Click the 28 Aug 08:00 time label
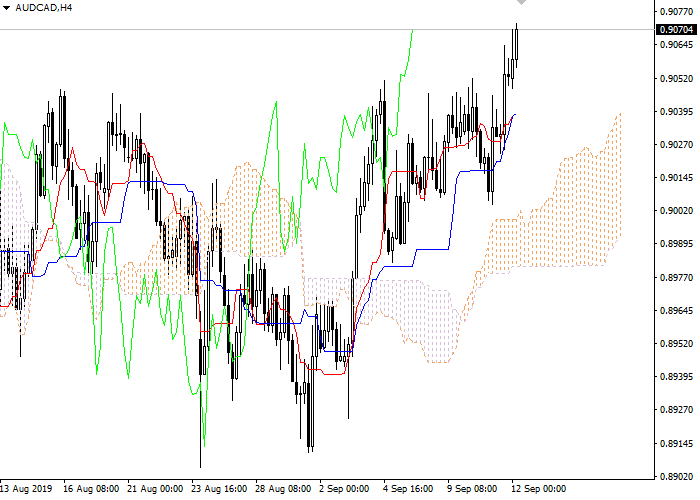This screenshot has width=700, height=500. point(283,489)
